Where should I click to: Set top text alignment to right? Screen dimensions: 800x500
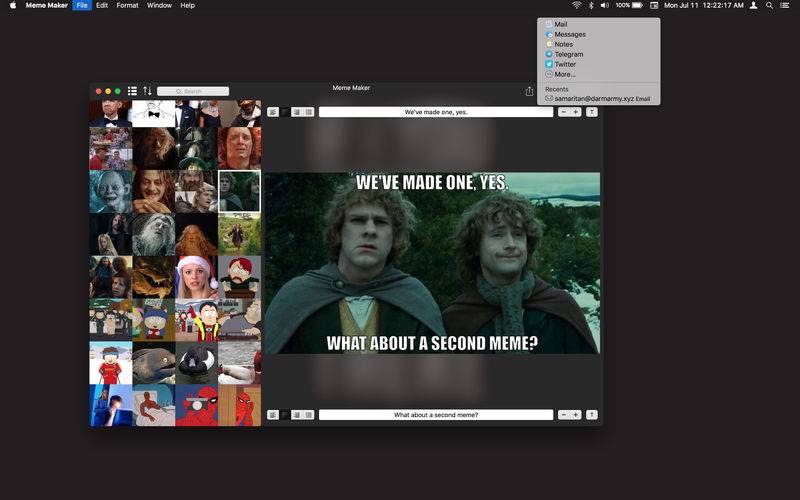coord(309,112)
